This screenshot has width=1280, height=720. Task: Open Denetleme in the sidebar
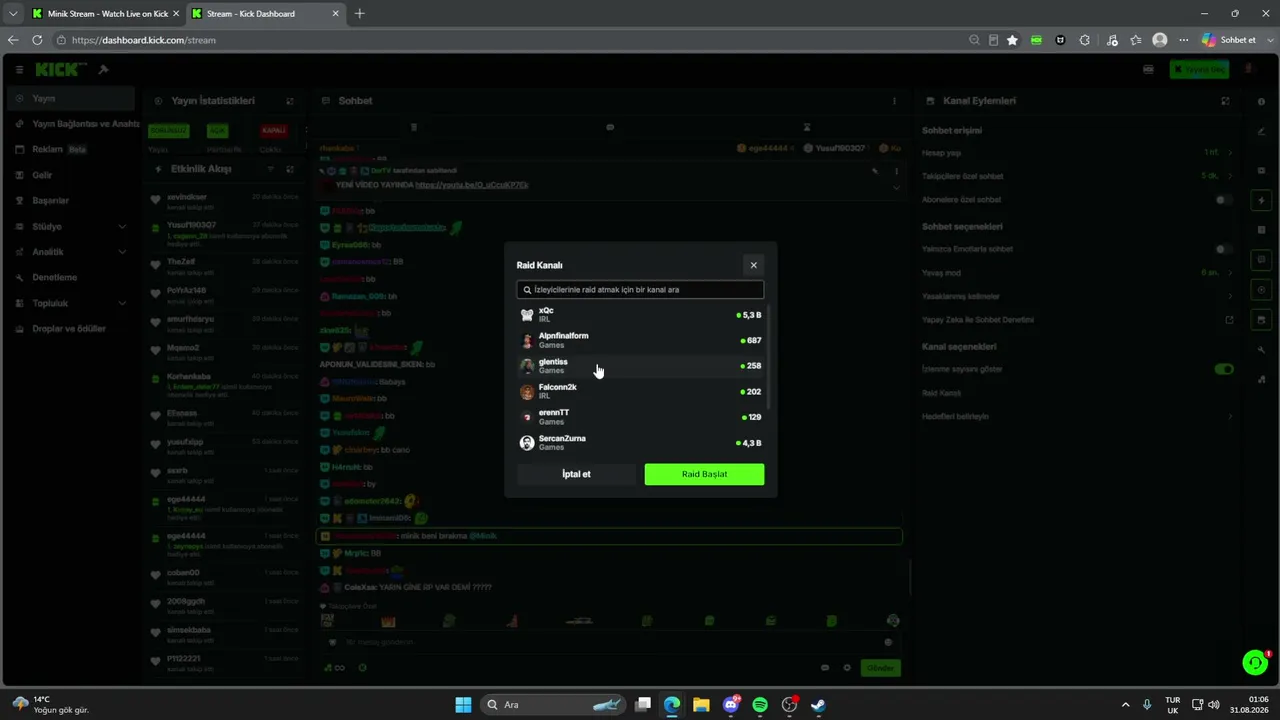(x=71, y=277)
